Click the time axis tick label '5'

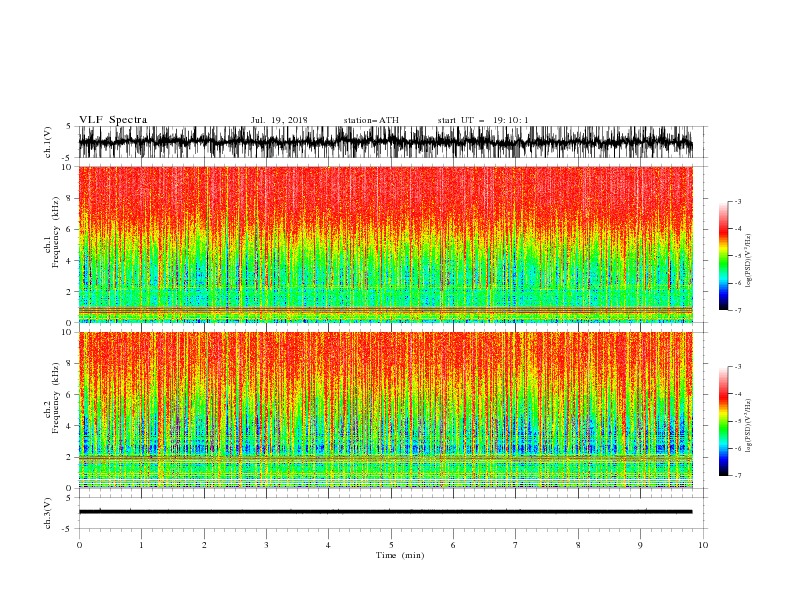(391, 545)
